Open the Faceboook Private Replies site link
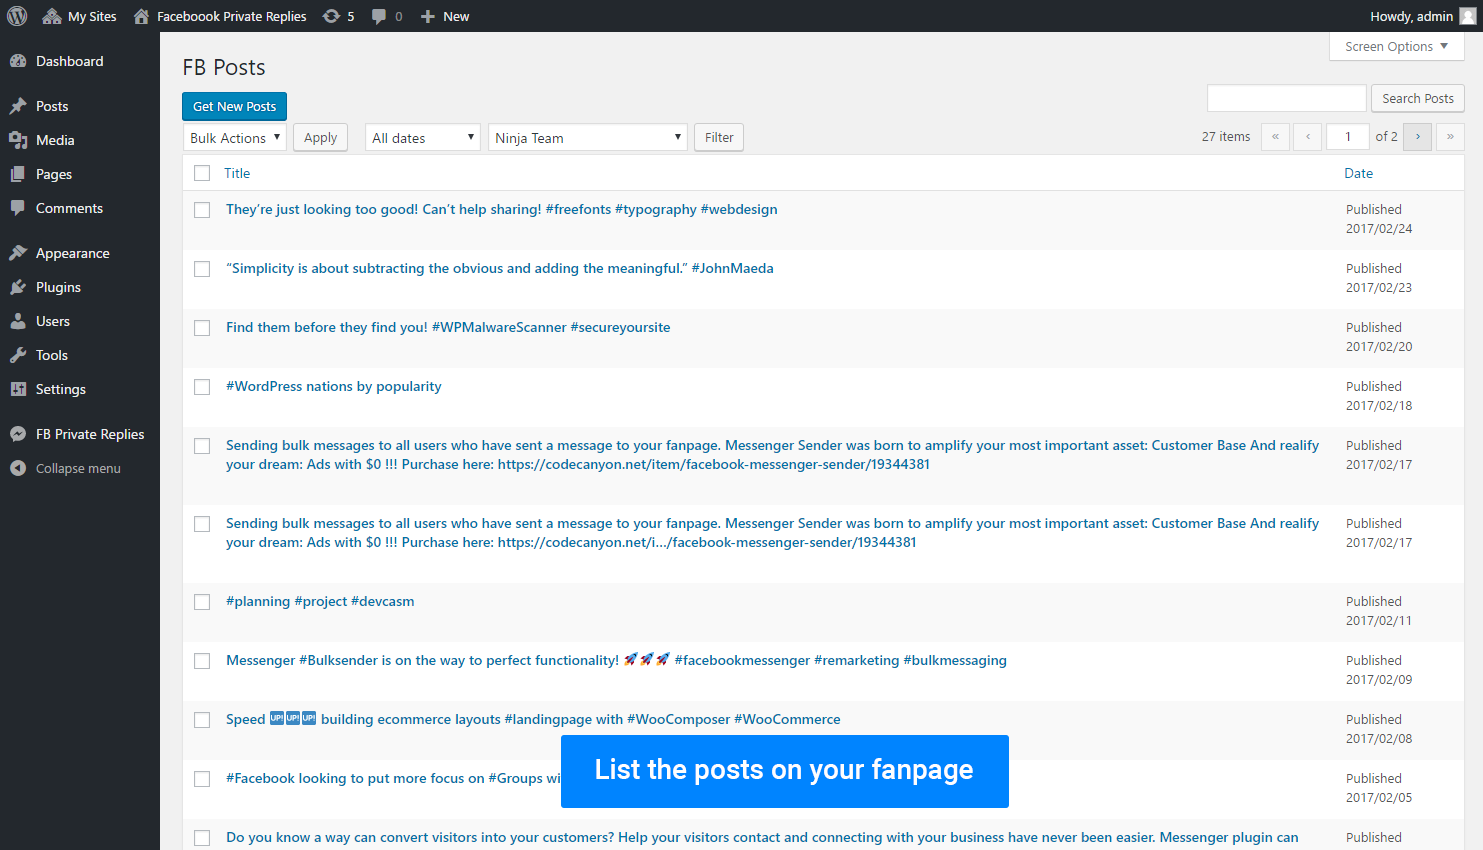1483x850 pixels. (220, 16)
